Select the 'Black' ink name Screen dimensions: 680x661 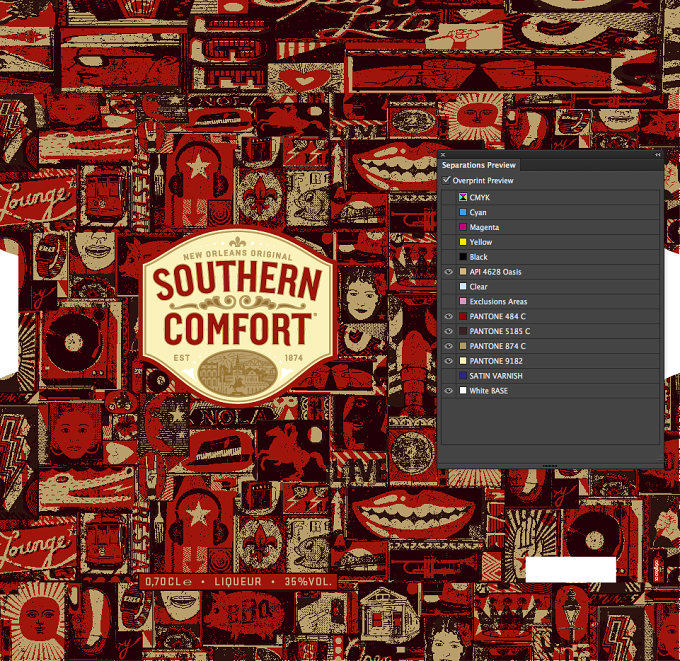pos(478,257)
